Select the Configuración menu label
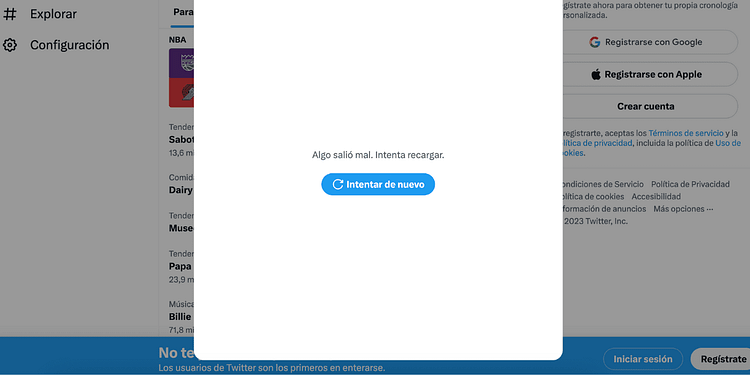This screenshot has height=375, width=750. pos(69,45)
